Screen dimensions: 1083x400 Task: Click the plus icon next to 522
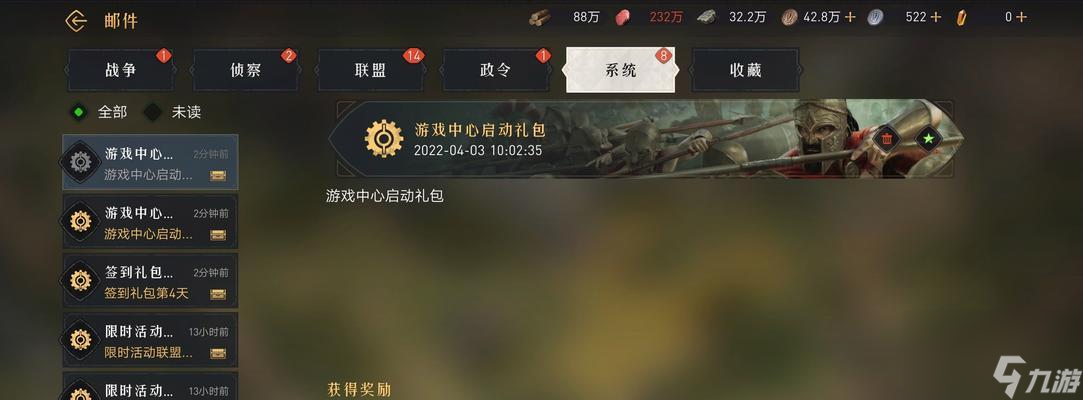935,17
